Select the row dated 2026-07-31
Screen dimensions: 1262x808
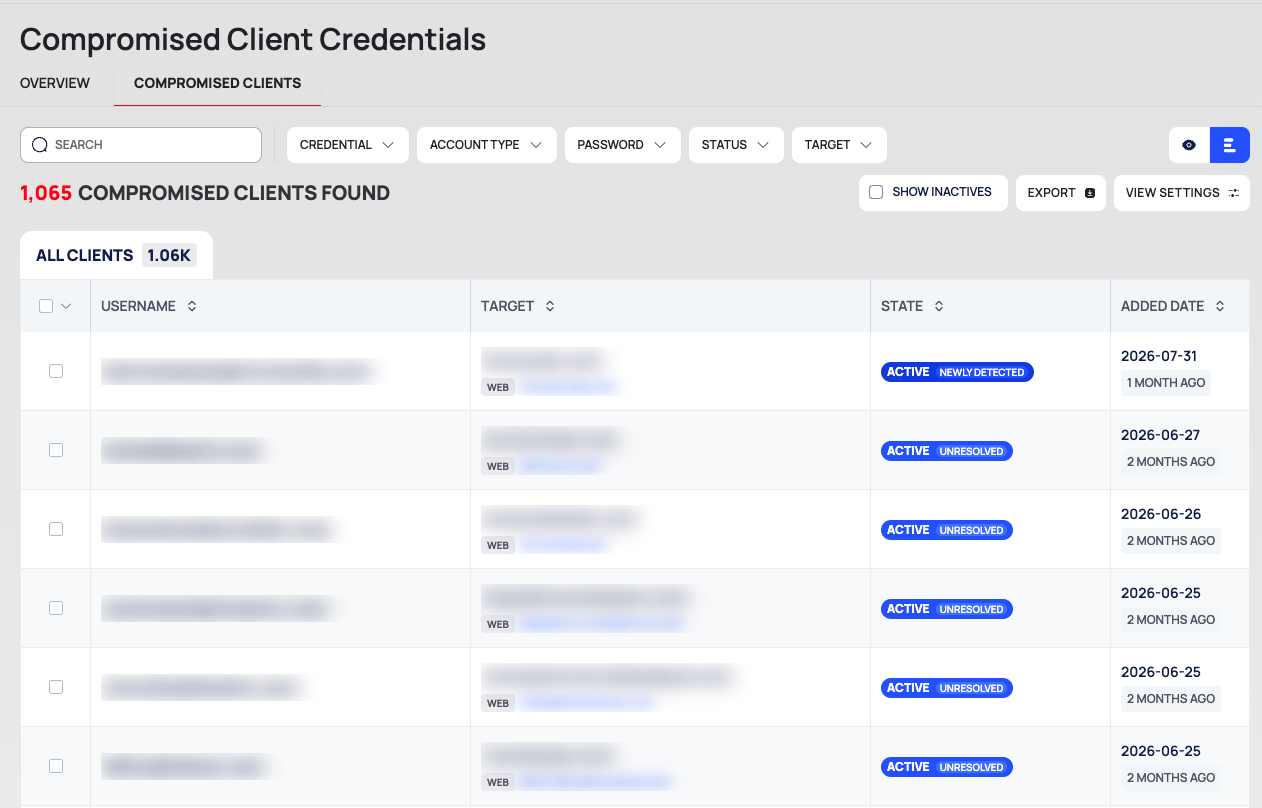(56, 371)
